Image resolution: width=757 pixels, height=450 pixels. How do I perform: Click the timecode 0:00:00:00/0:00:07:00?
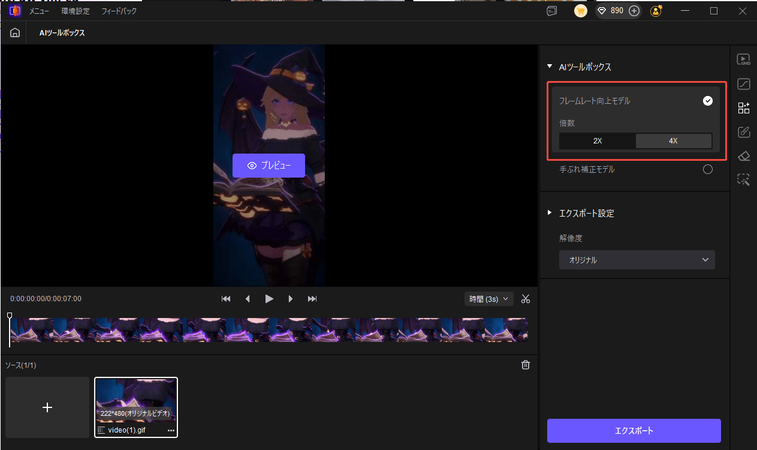coord(46,299)
